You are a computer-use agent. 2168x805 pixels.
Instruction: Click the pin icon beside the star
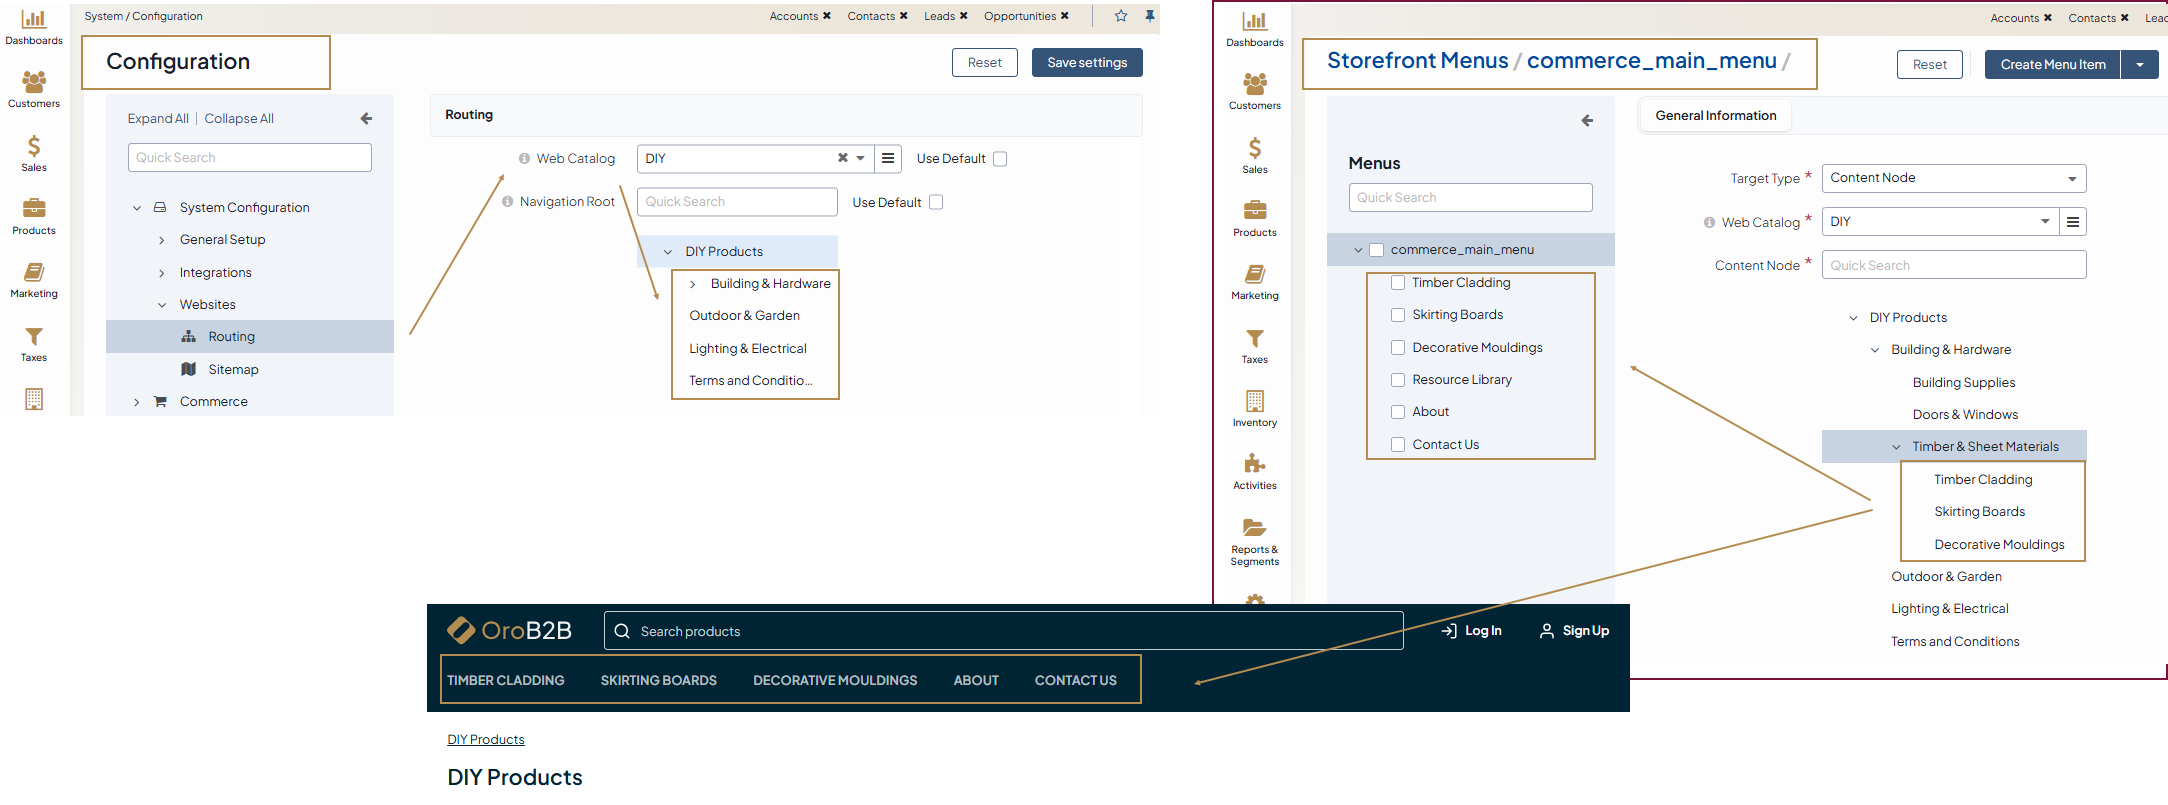click(1150, 16)
